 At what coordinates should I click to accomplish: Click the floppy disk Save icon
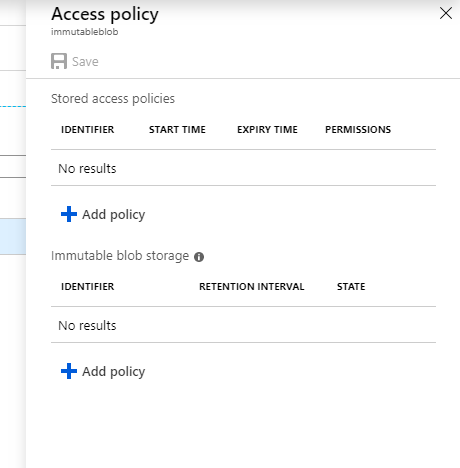(59, 61)
